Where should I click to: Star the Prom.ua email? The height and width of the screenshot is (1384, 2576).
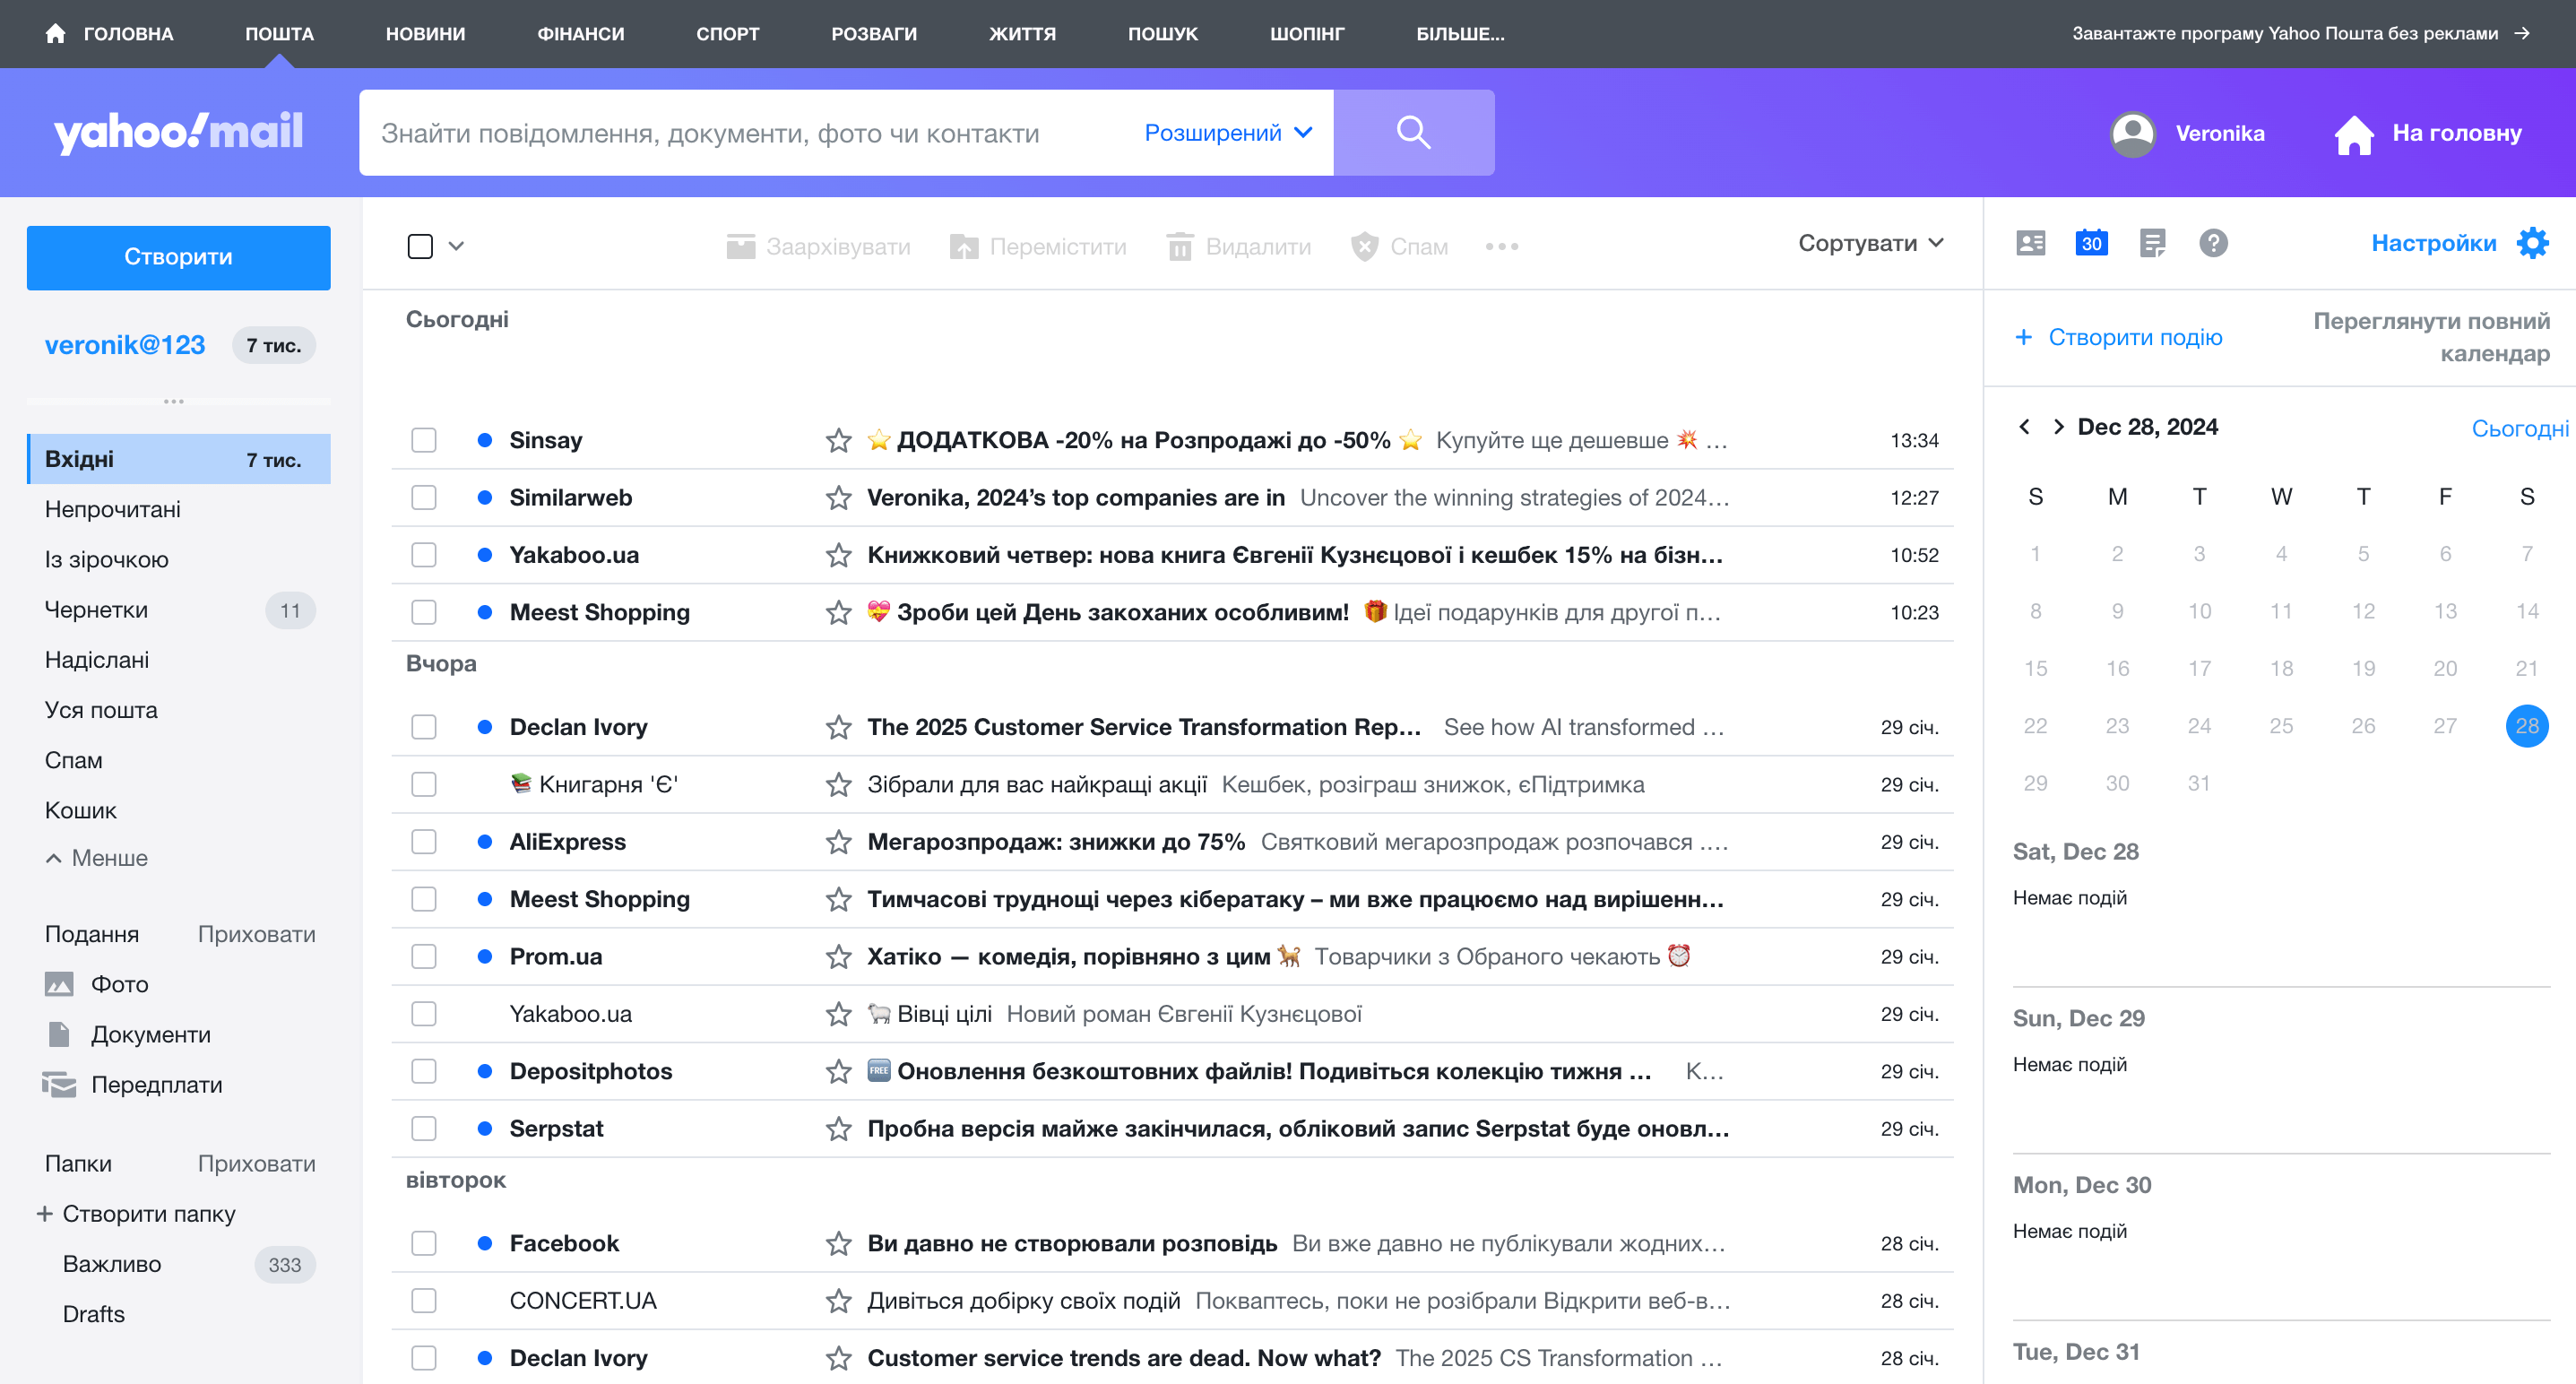[x=838, y=957]
